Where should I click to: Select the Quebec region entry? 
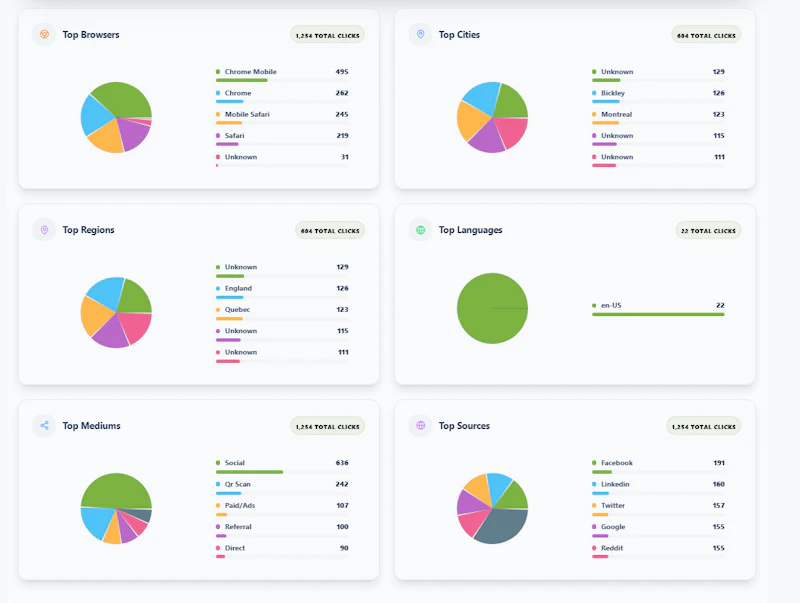click(x=282, y=313)
